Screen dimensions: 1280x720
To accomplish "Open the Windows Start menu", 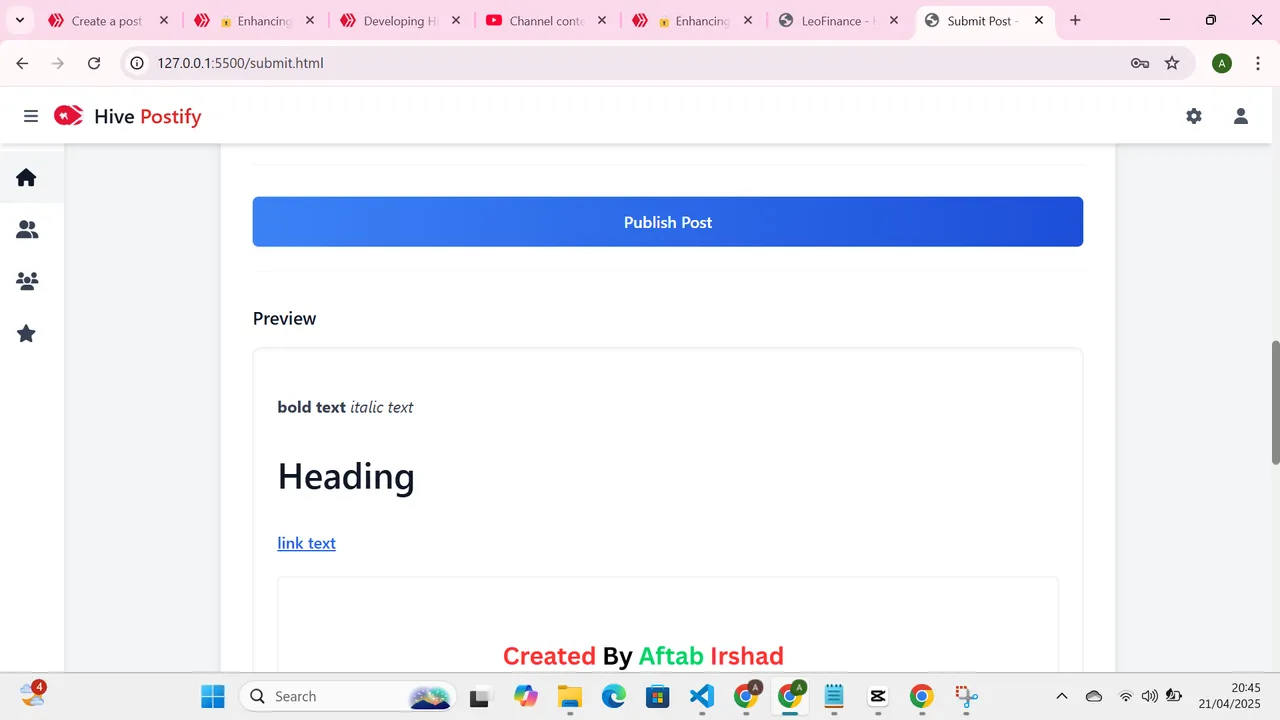I will (213, 696).
